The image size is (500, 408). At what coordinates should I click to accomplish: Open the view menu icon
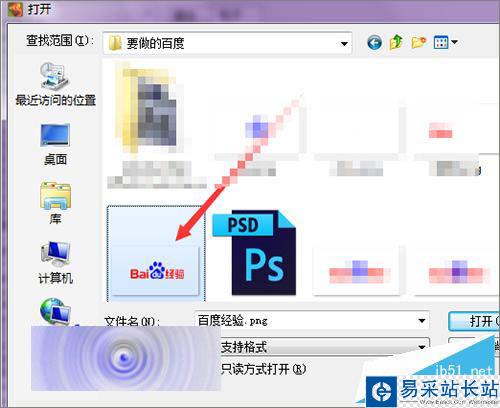441,43
